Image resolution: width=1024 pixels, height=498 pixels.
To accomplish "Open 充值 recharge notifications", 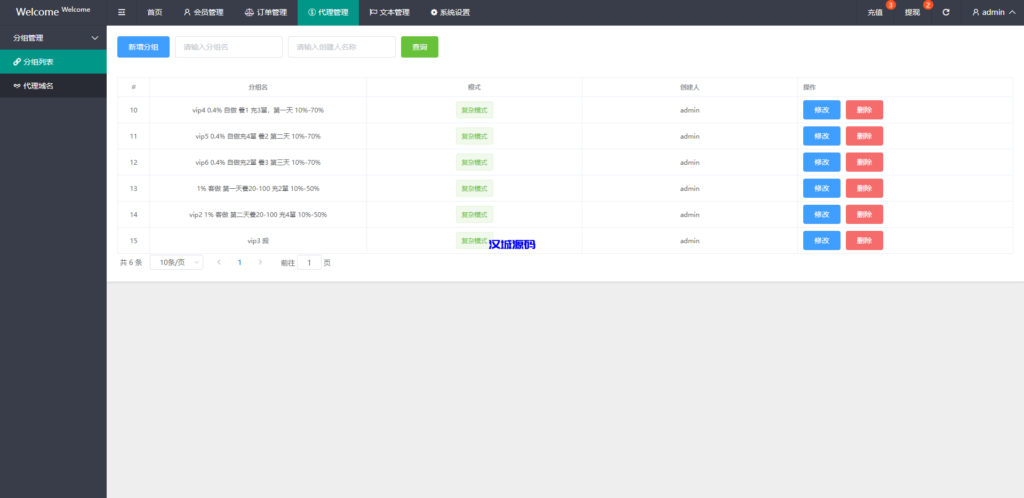I will (x=876, y=13).
